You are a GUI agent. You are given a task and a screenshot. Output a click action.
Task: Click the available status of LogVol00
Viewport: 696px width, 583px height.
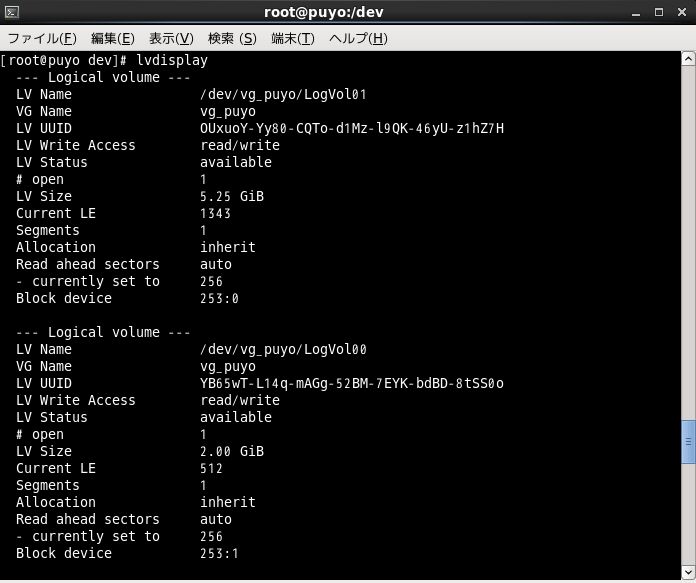click(x=236, y=417)
